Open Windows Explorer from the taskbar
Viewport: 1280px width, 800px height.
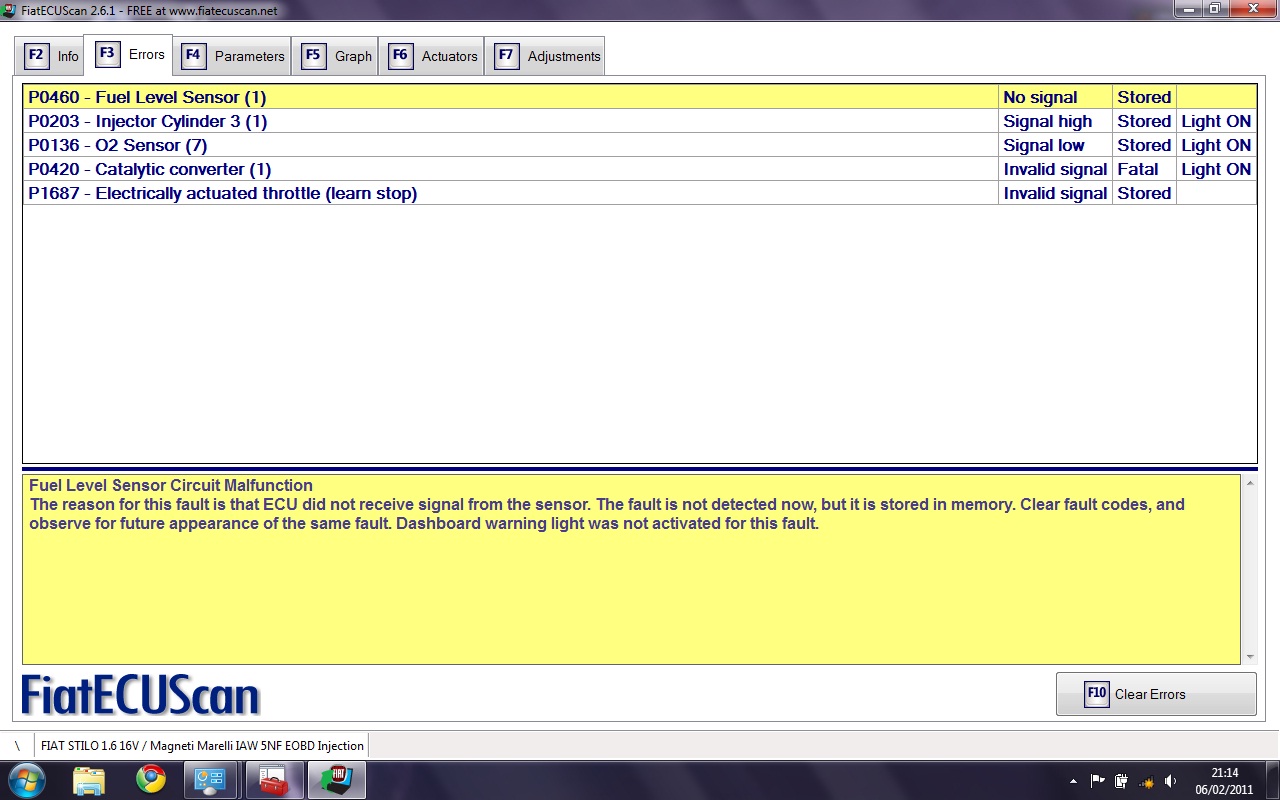coord(89,780)
